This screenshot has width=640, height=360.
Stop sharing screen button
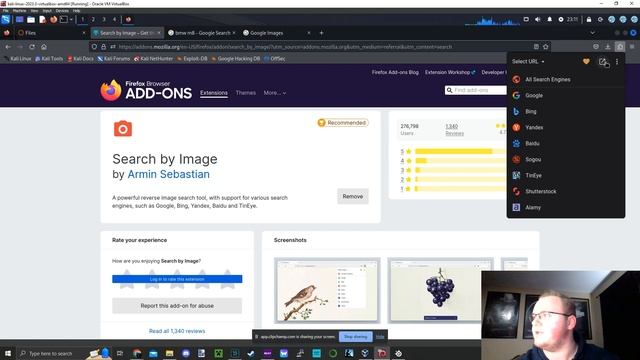(x=356, y=337)
